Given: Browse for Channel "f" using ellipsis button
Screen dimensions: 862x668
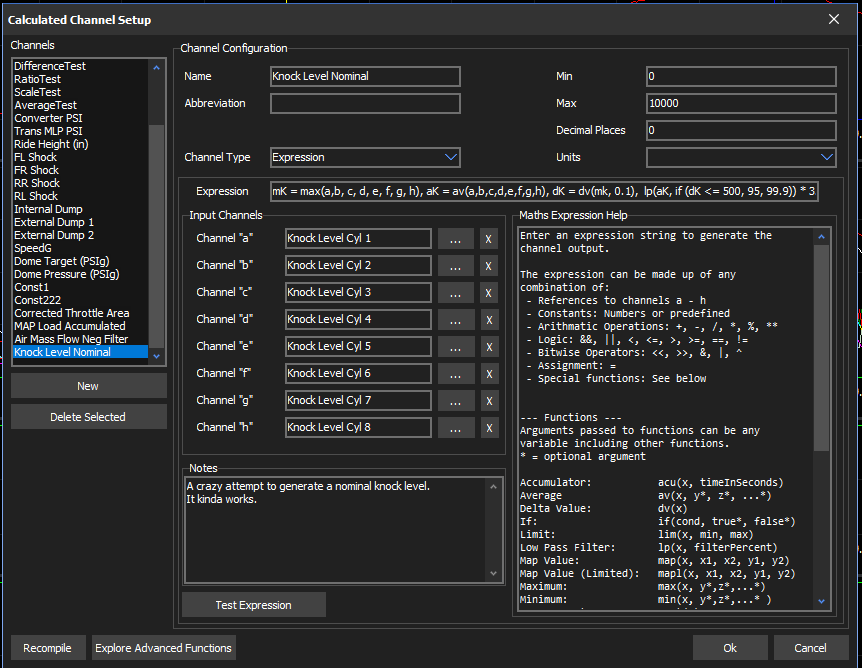Looking at the screenshot, I should (456, 374).
